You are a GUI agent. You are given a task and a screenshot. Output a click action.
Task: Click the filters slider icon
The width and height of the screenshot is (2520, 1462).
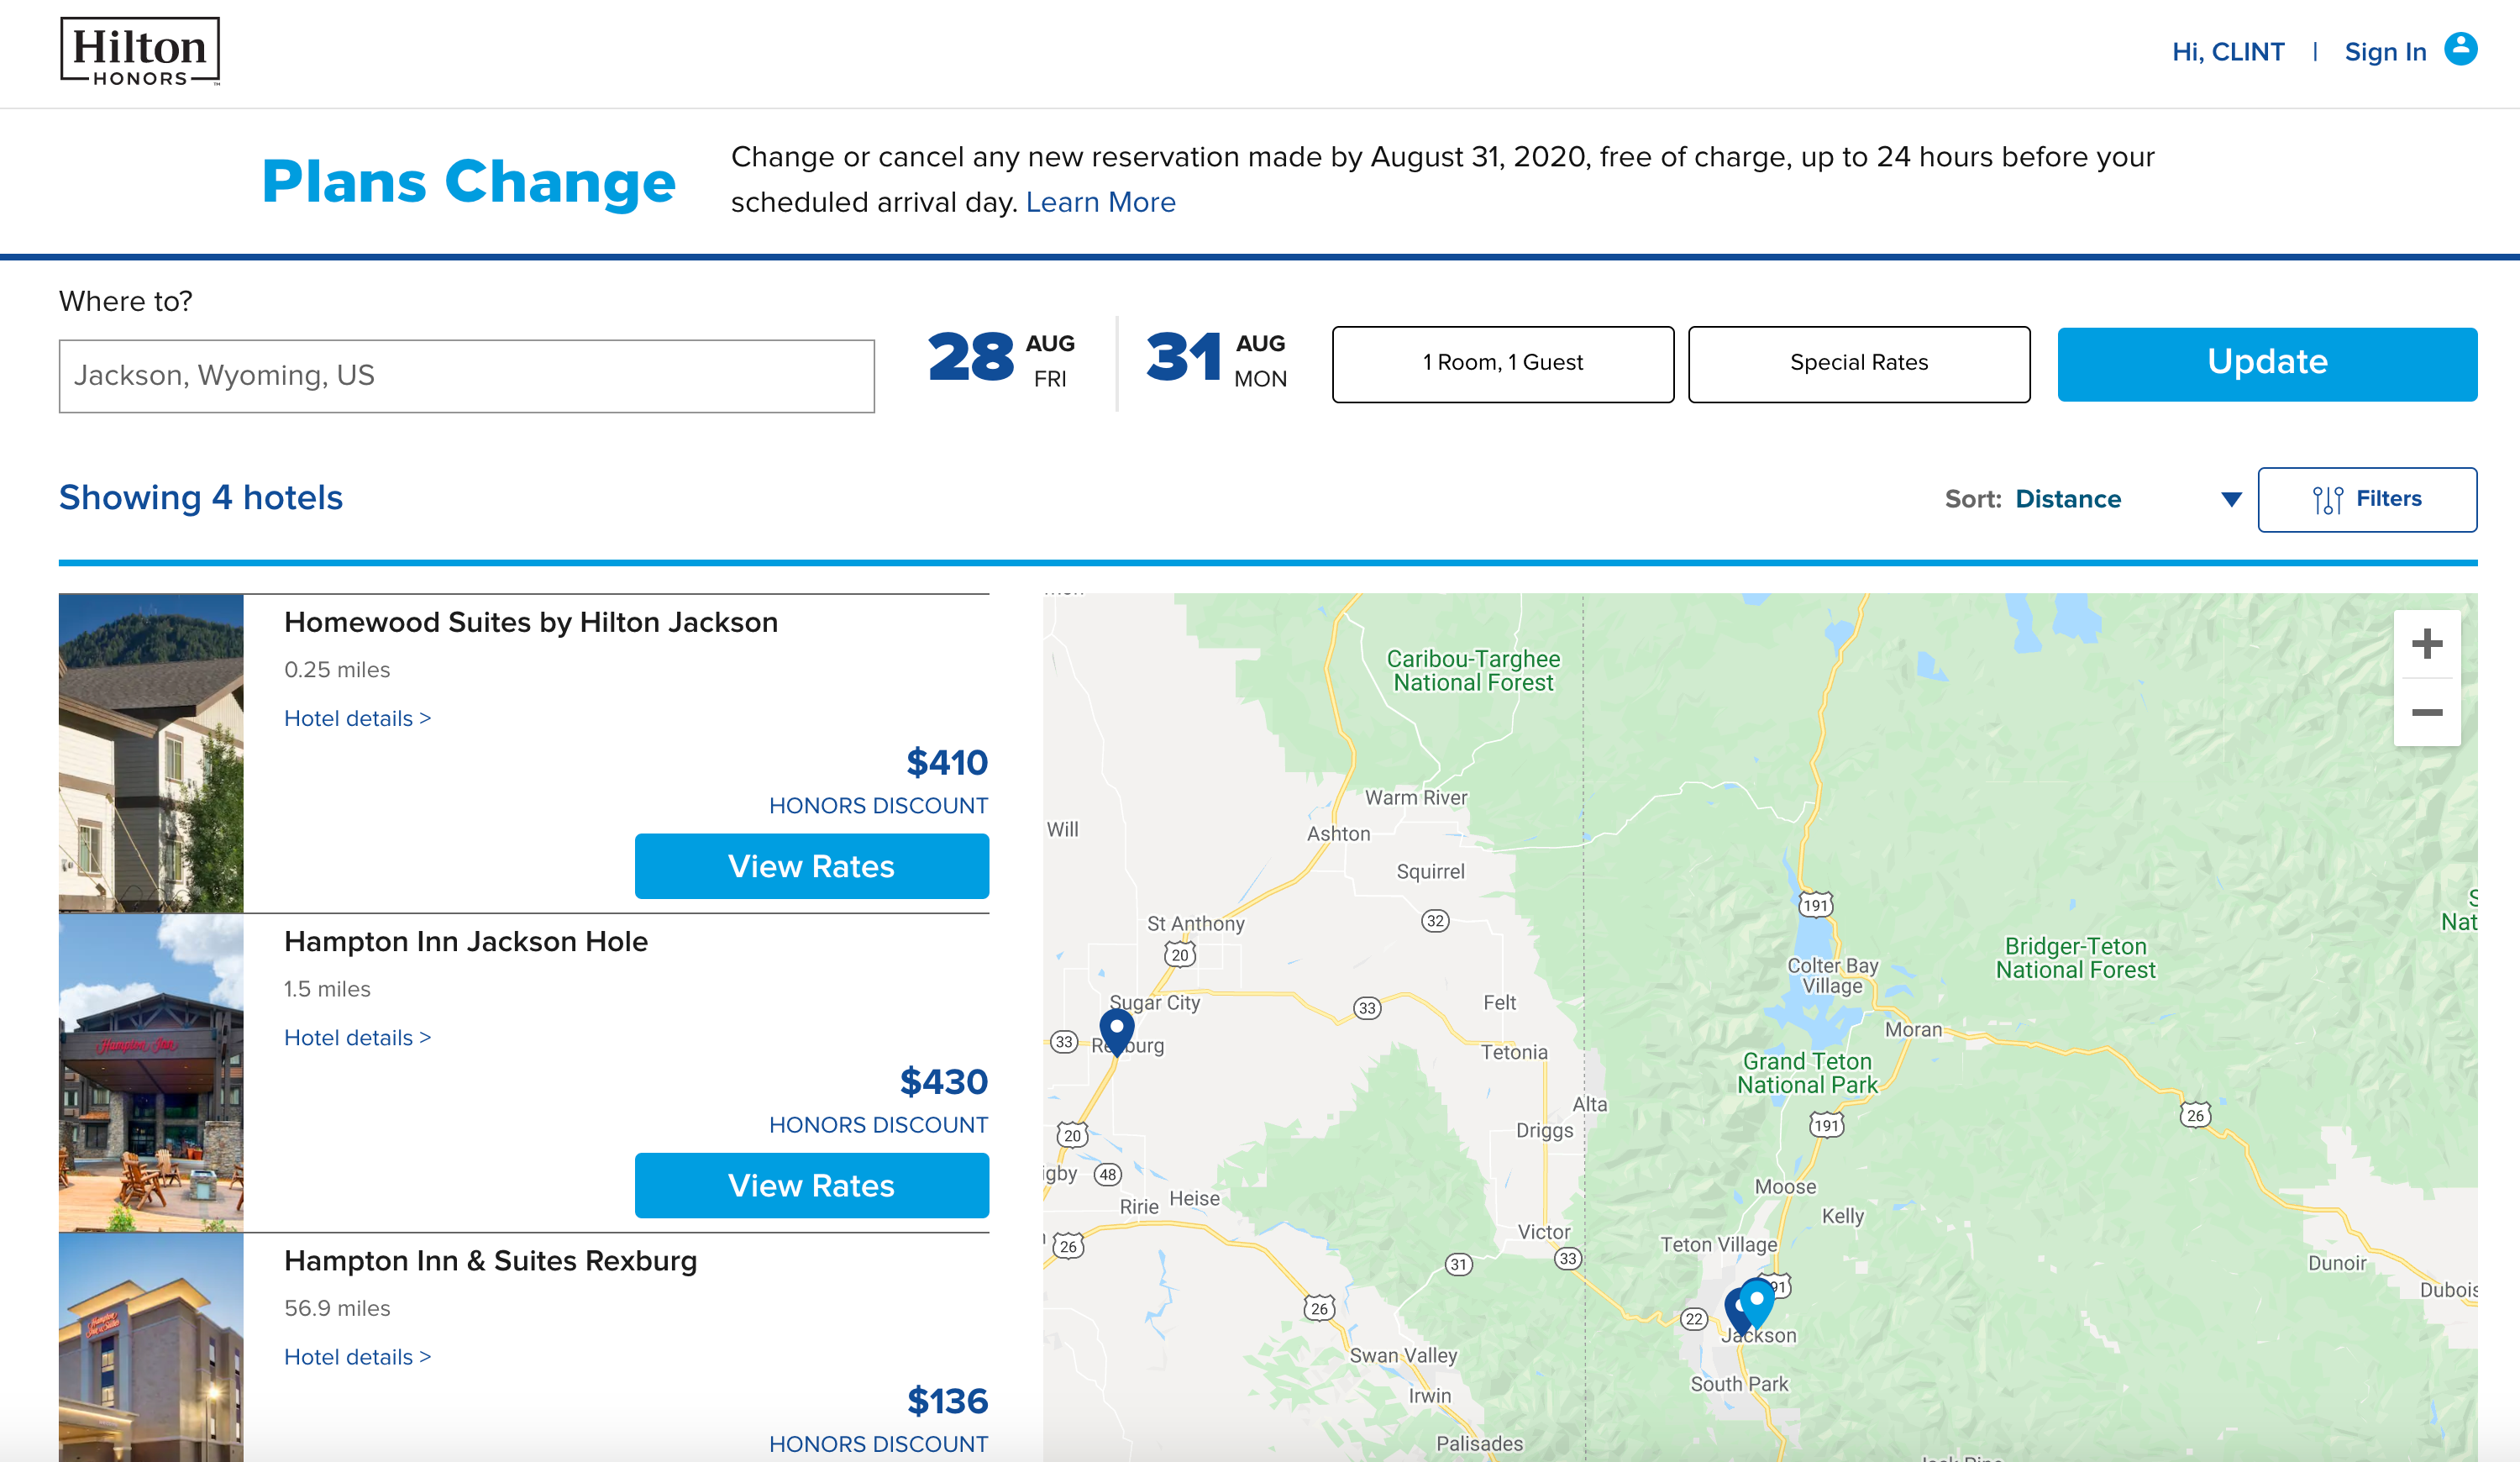tap(2327, 499)
